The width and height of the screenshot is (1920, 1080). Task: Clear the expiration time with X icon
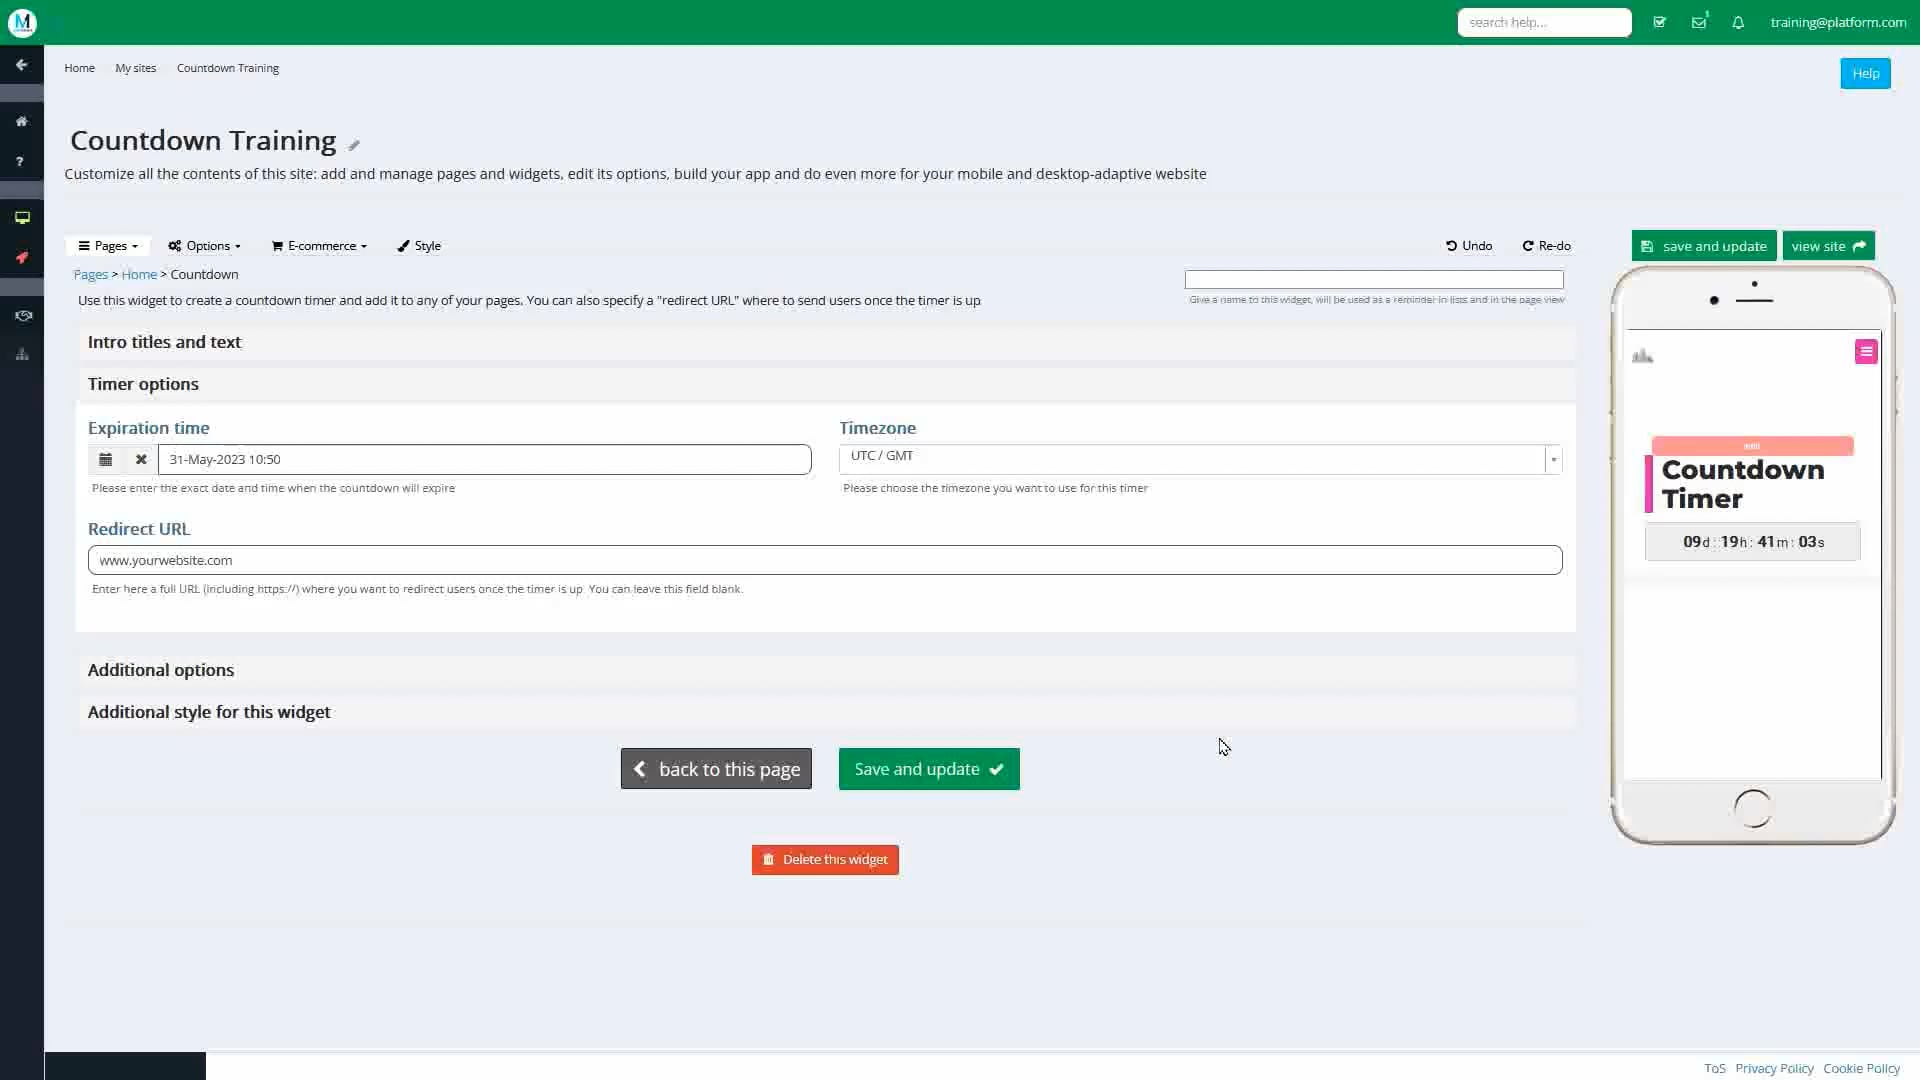[x=141, y=460]
